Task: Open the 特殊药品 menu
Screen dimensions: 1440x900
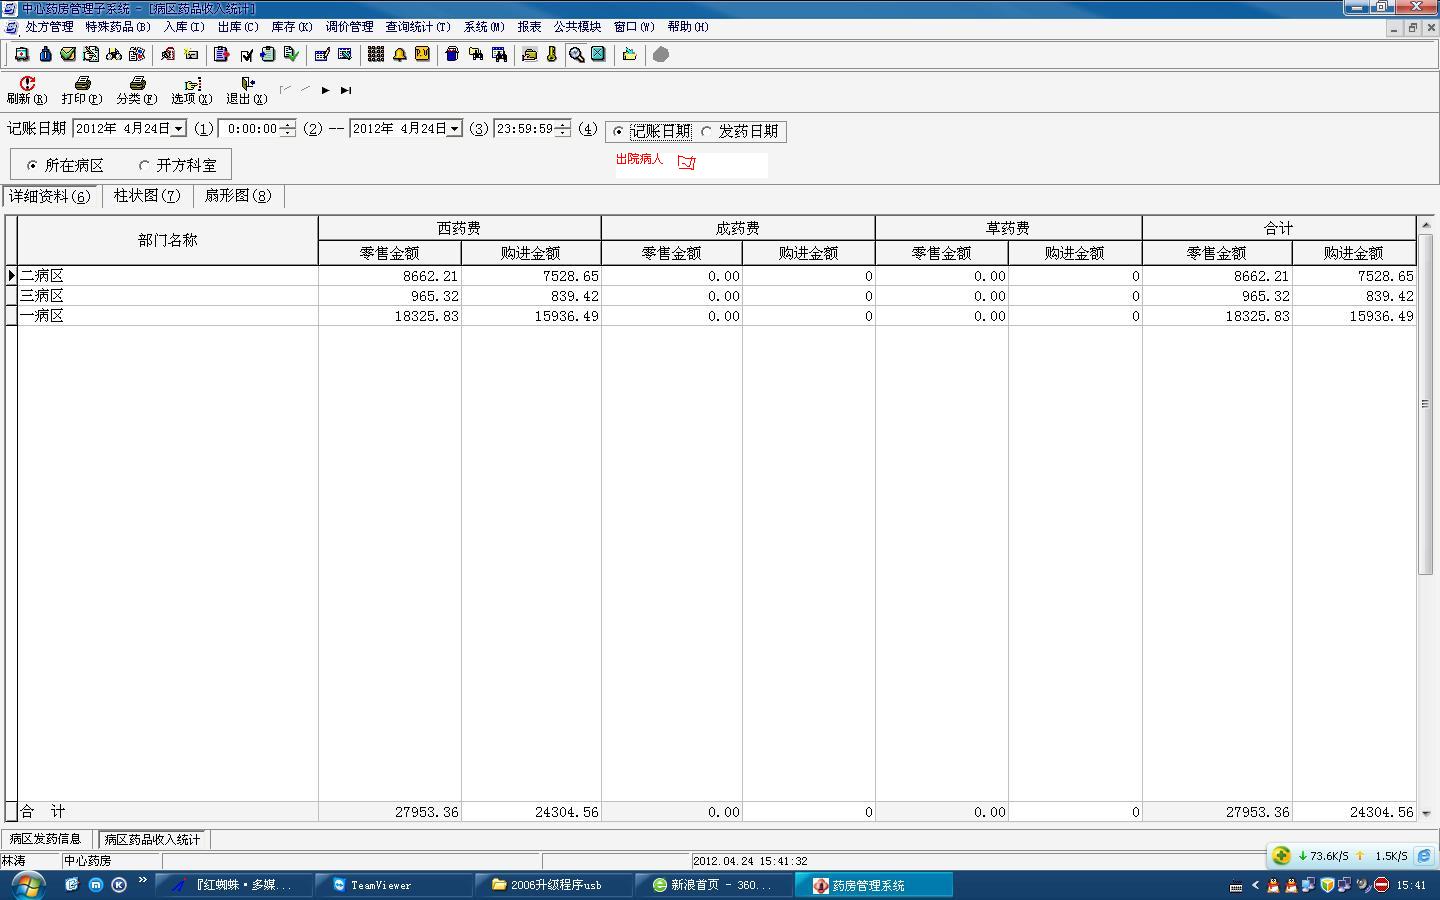Action: [x=118, y=27]
